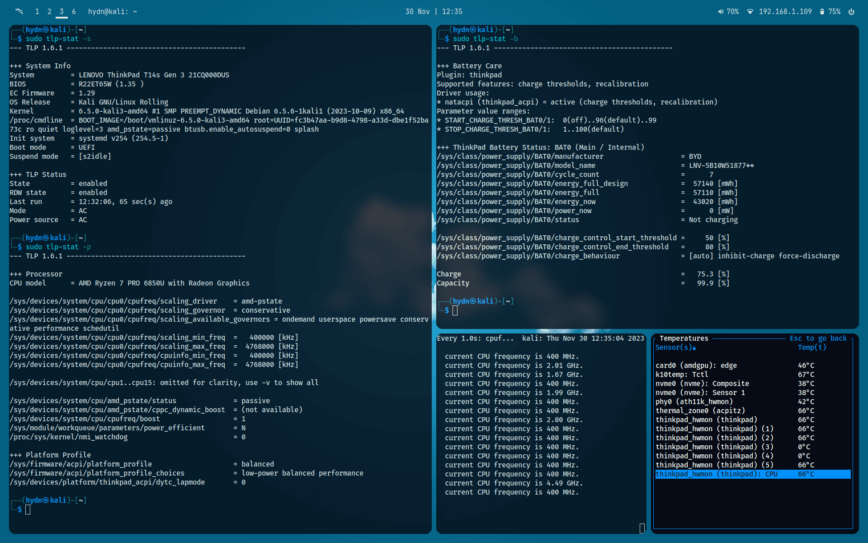Click the 'Every 1.0s: cpuf...' watch header
The height and width of the screenshot is (543, 868).
(x=475, y=338)
